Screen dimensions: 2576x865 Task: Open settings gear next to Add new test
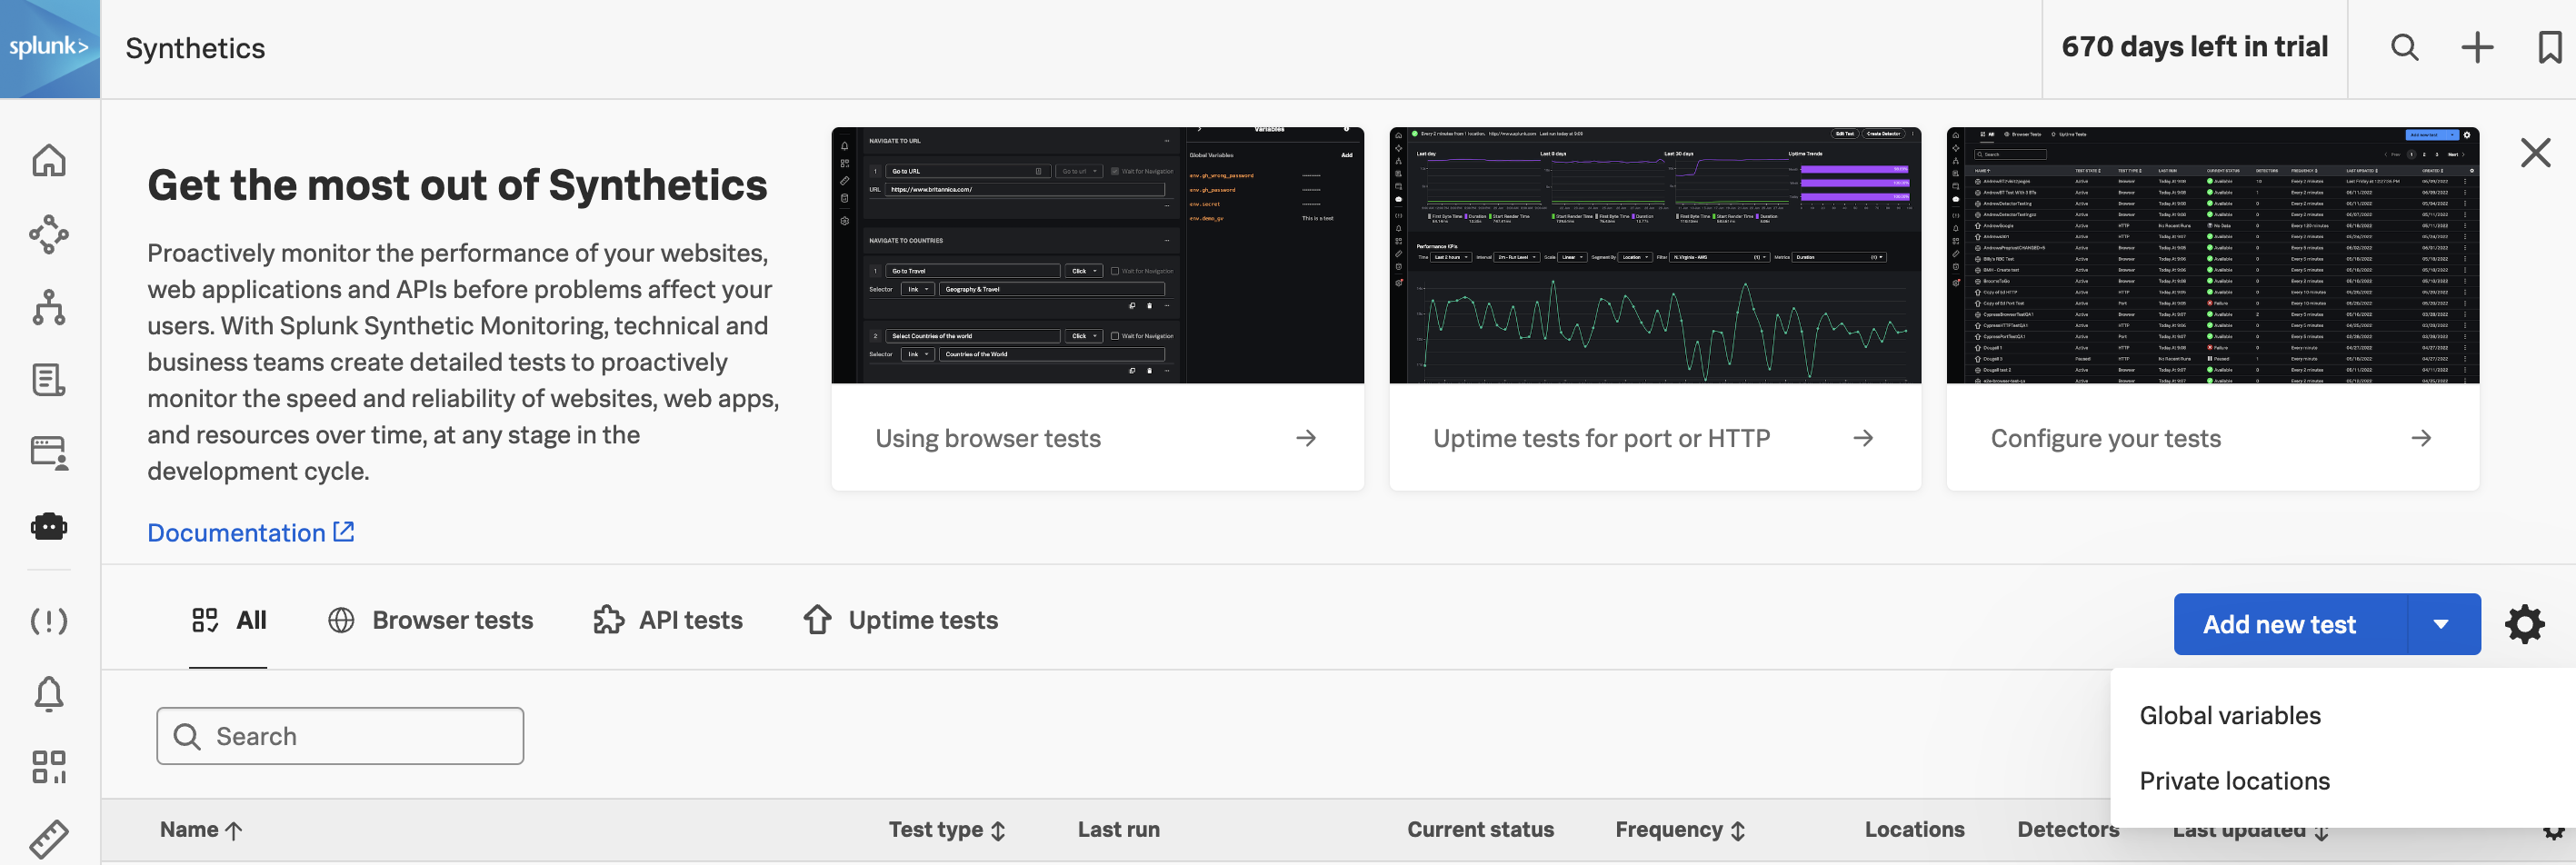[x=2524, y=624]
